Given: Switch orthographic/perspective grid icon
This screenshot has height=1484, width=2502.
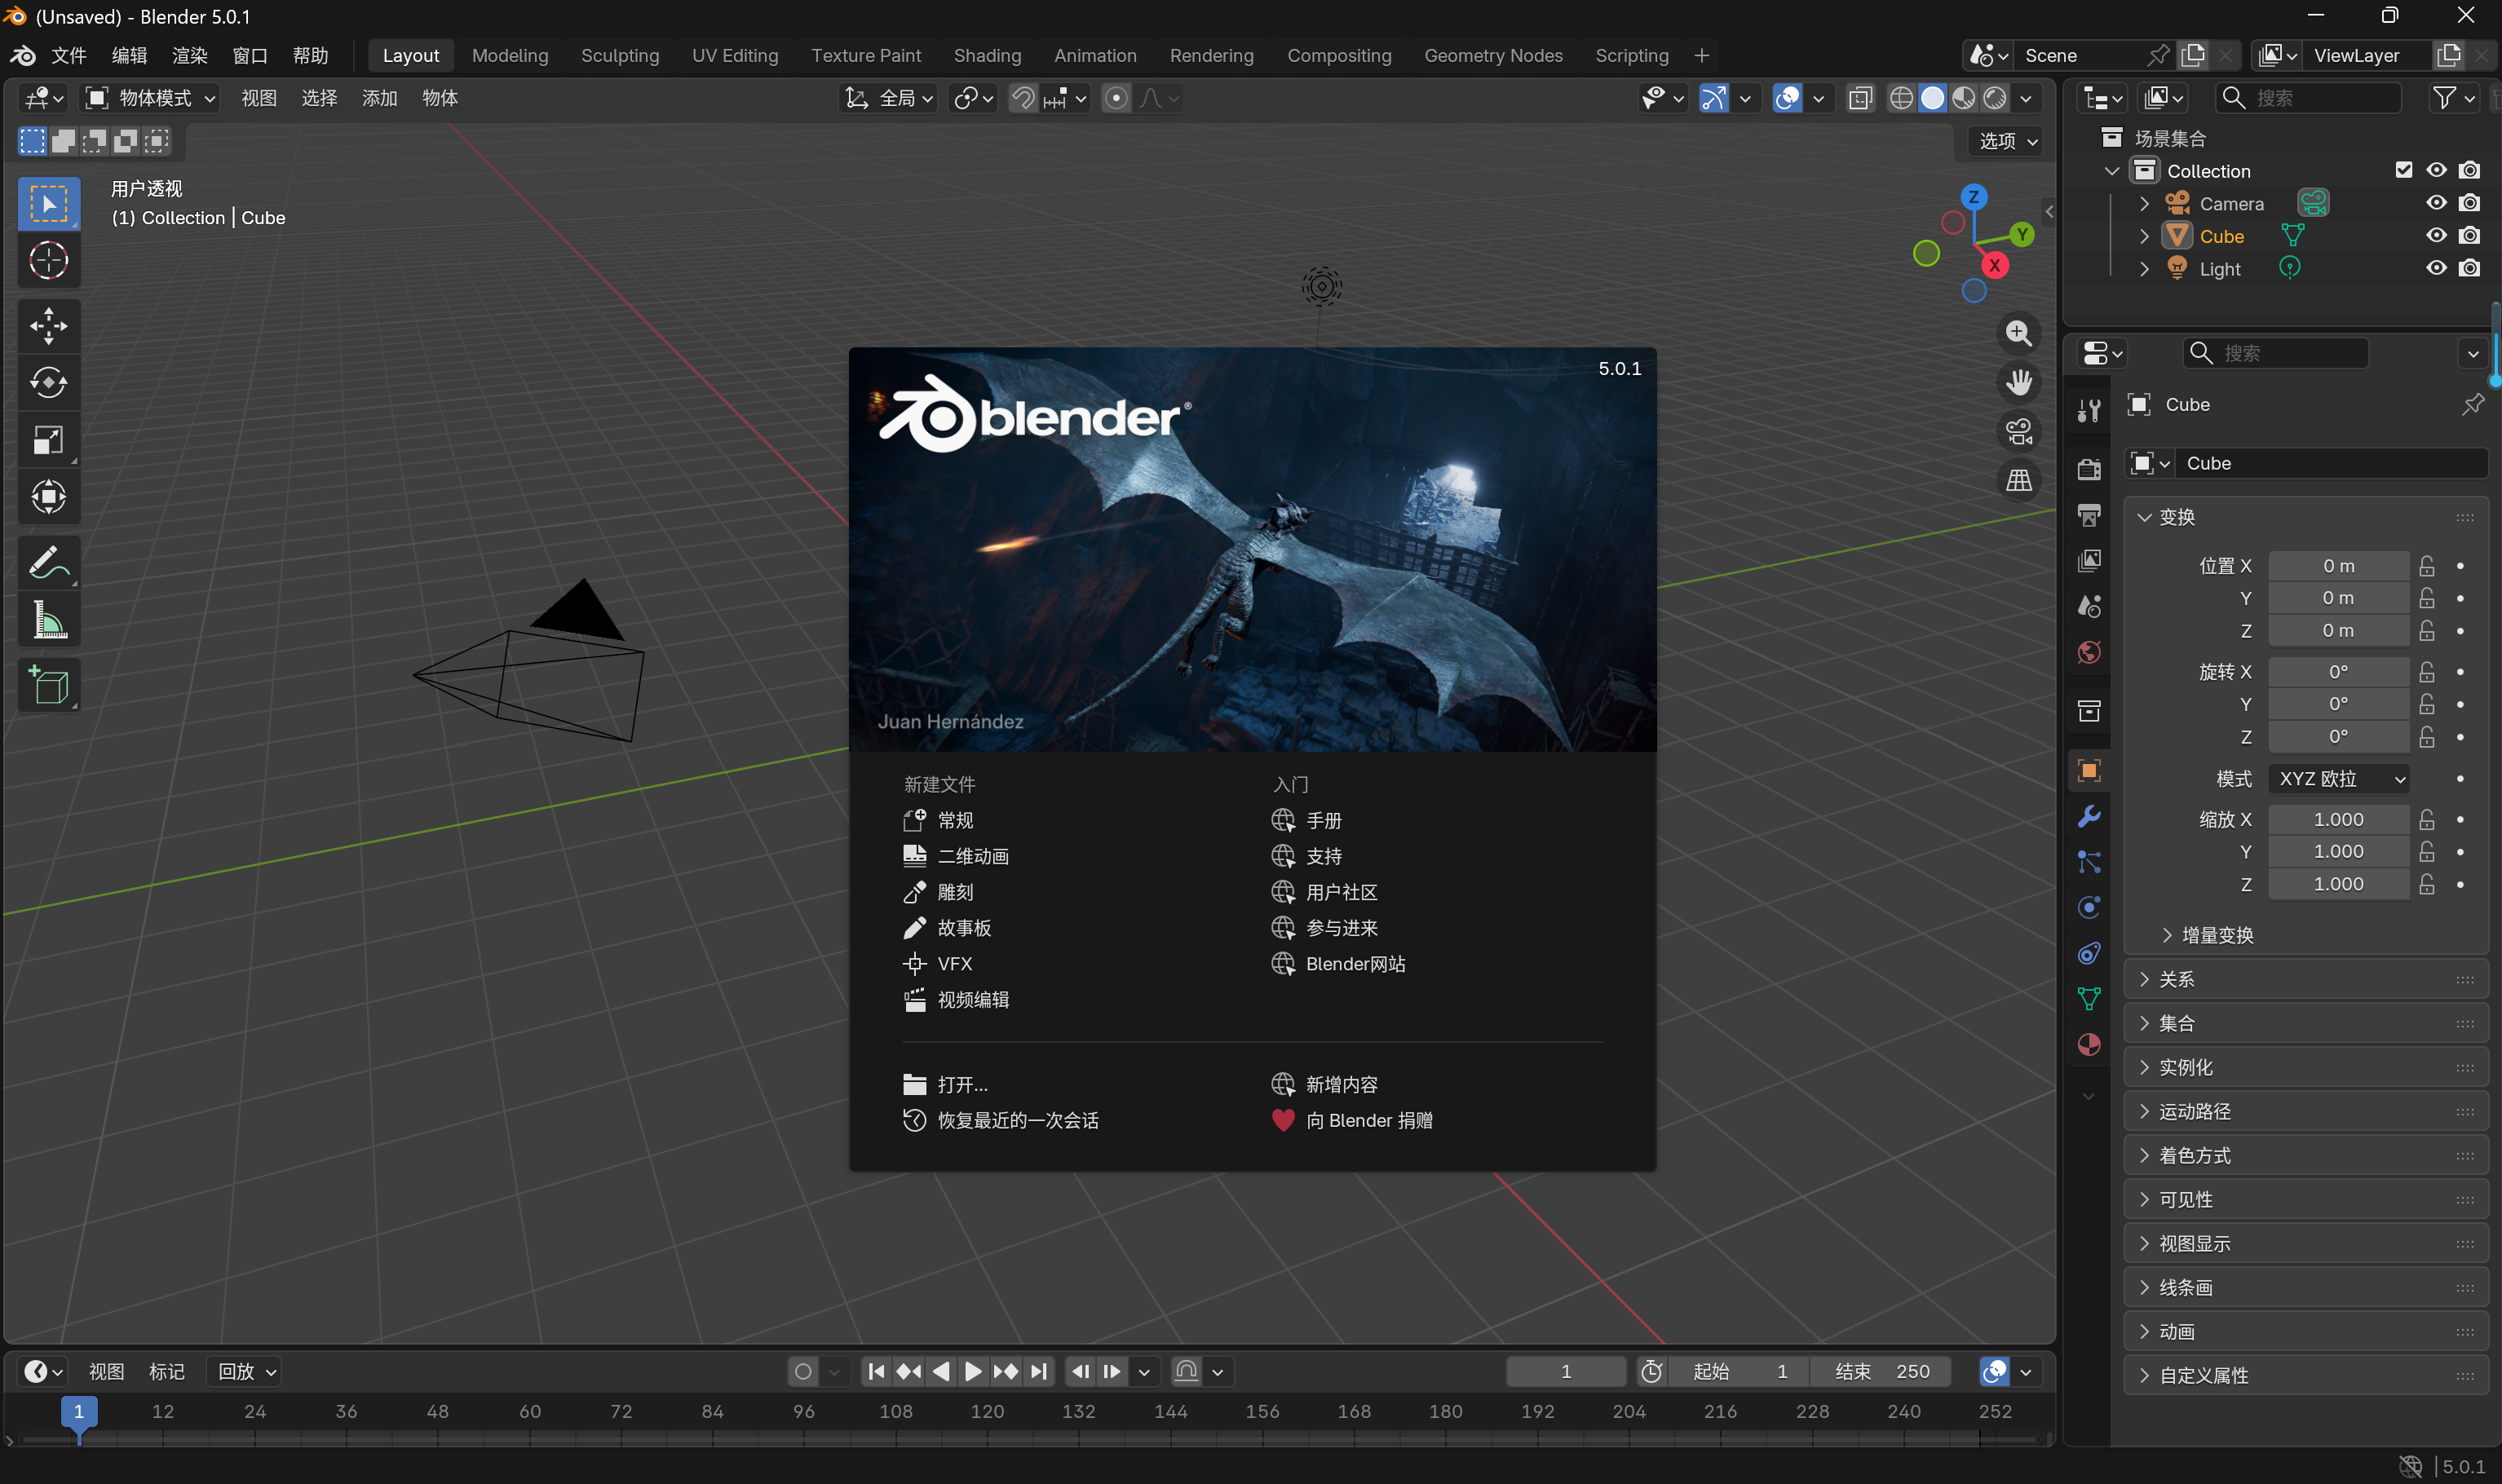Looking at the screenshot, I should 2018,480.
